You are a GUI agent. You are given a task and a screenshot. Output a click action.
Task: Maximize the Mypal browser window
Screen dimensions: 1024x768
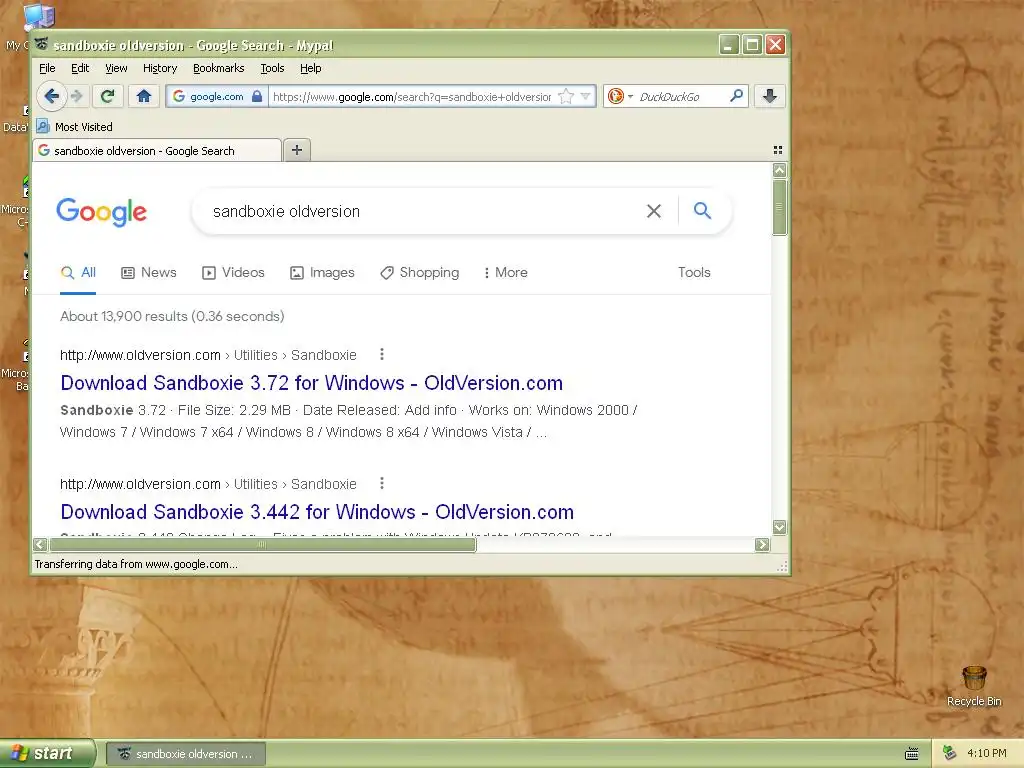coord(752,44)
